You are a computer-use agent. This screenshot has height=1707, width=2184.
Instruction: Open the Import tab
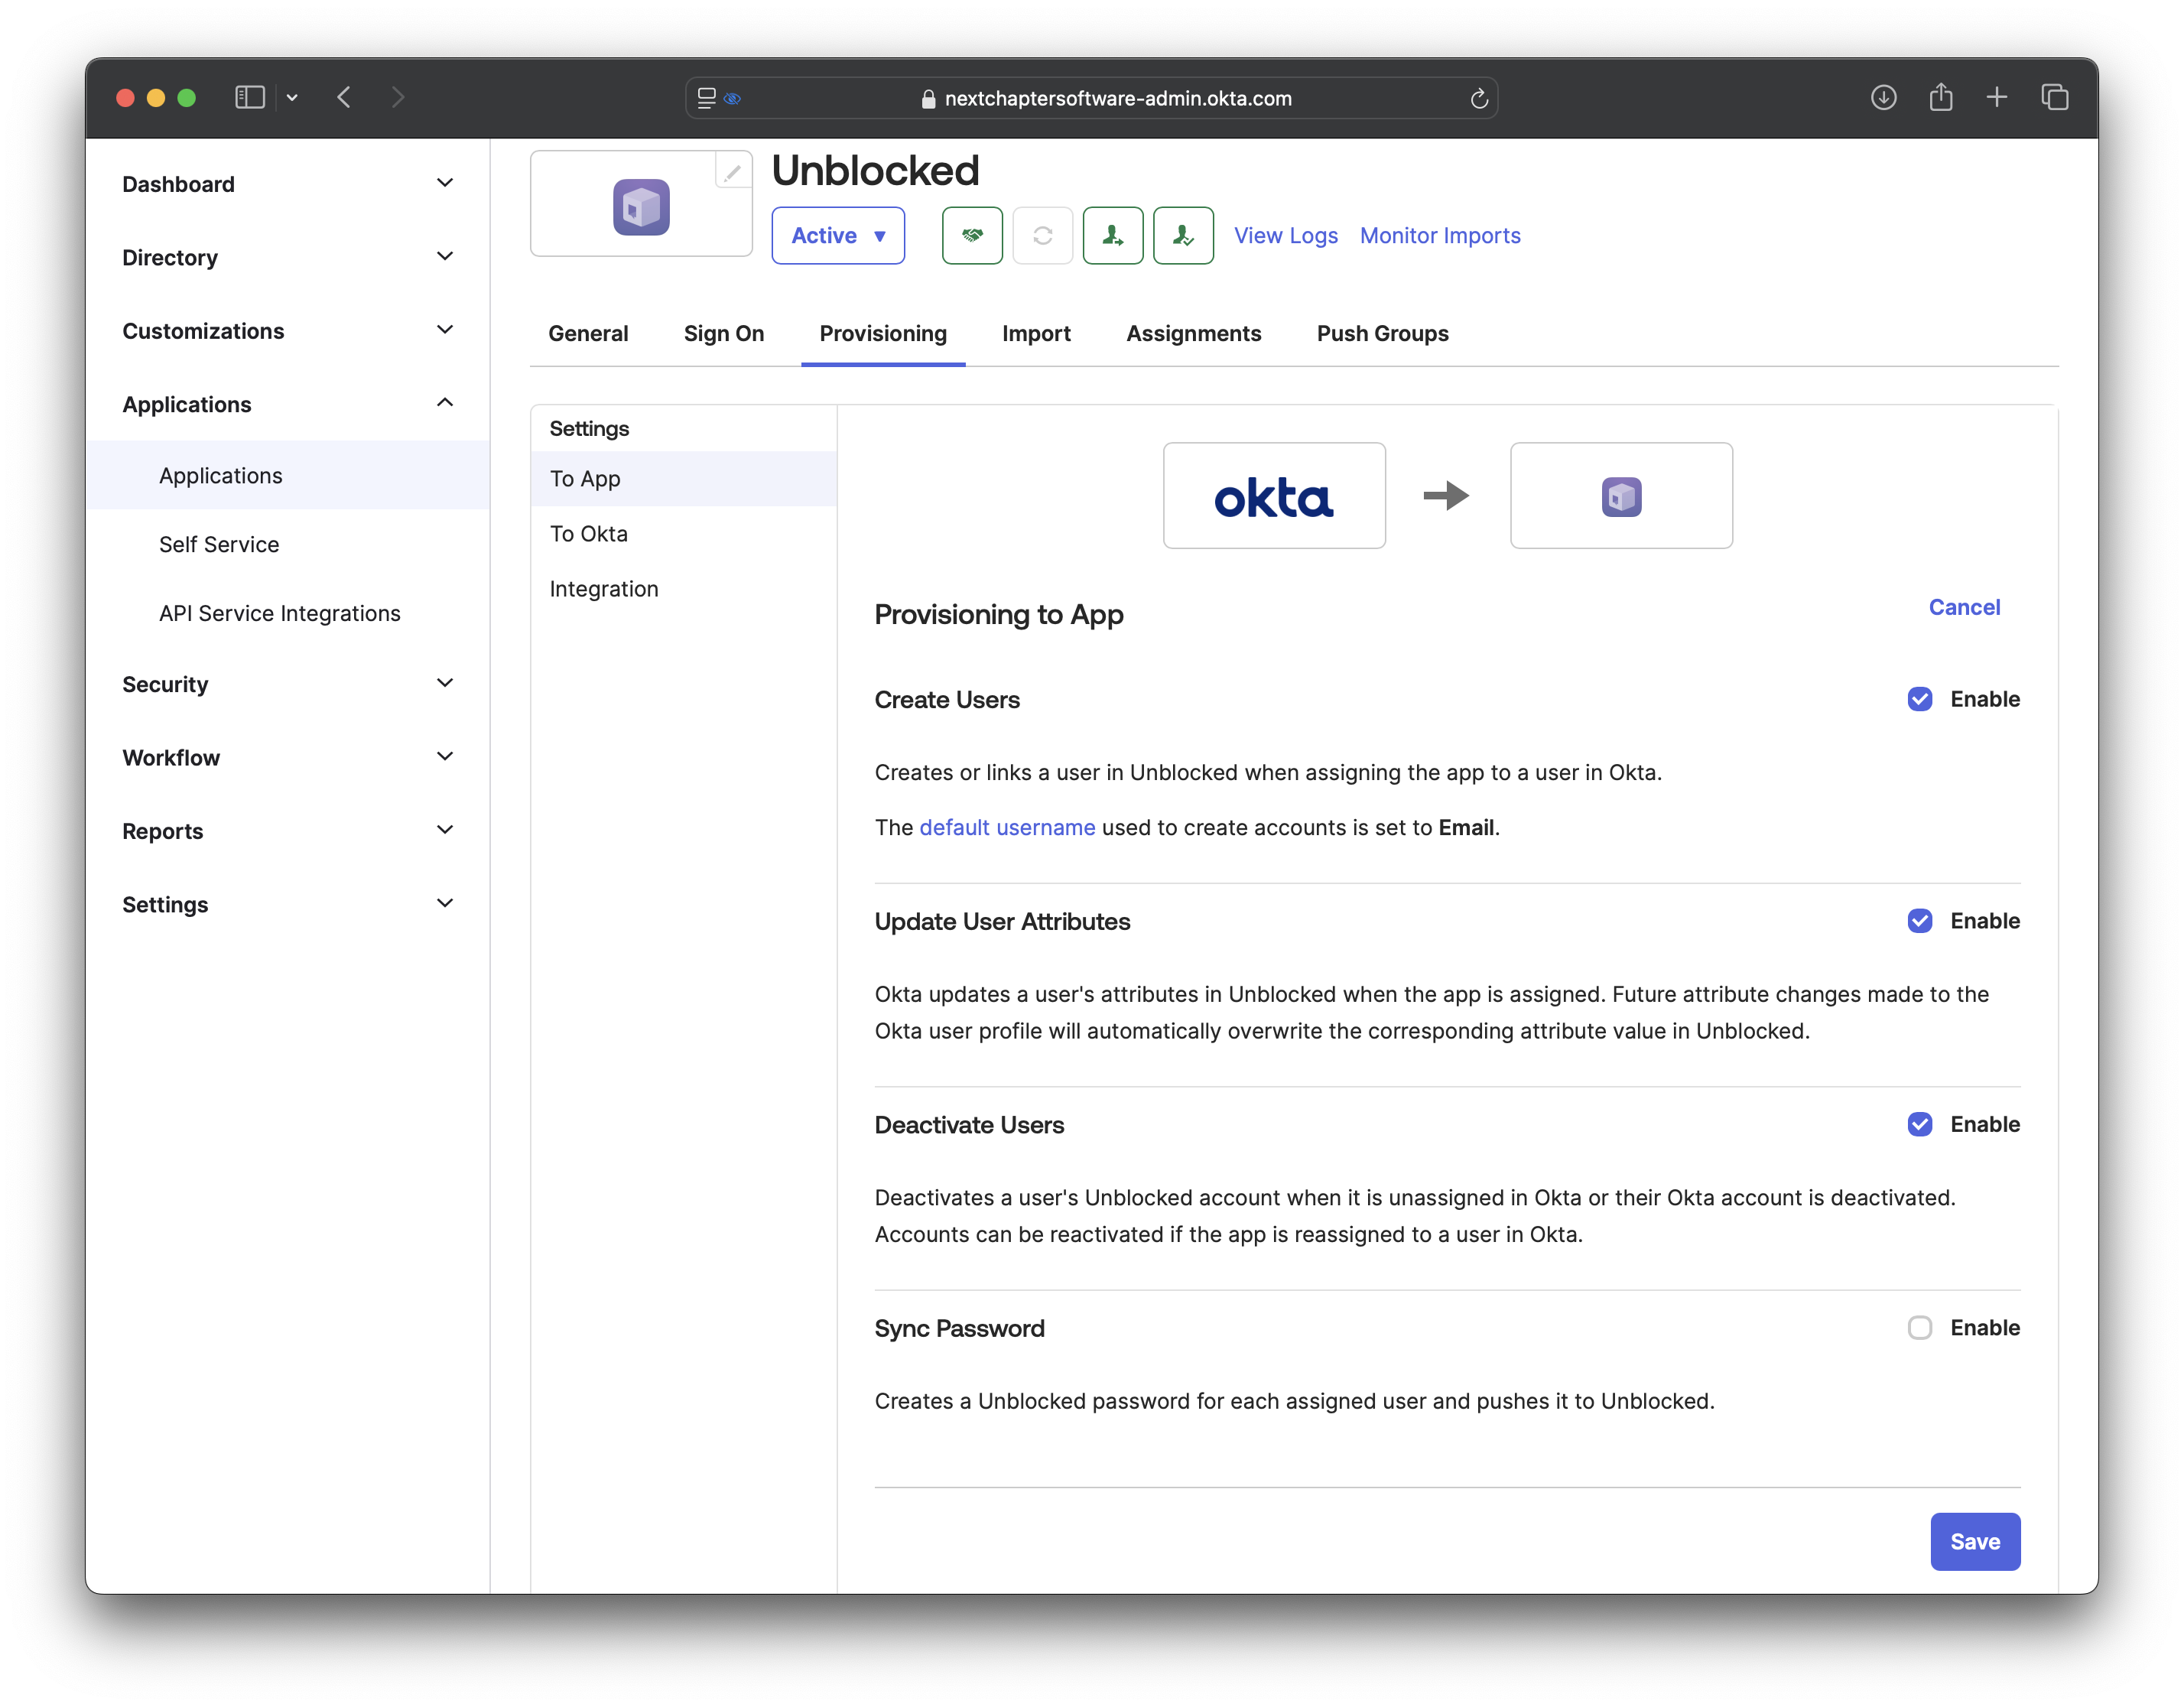click(x=1036, y=334)
